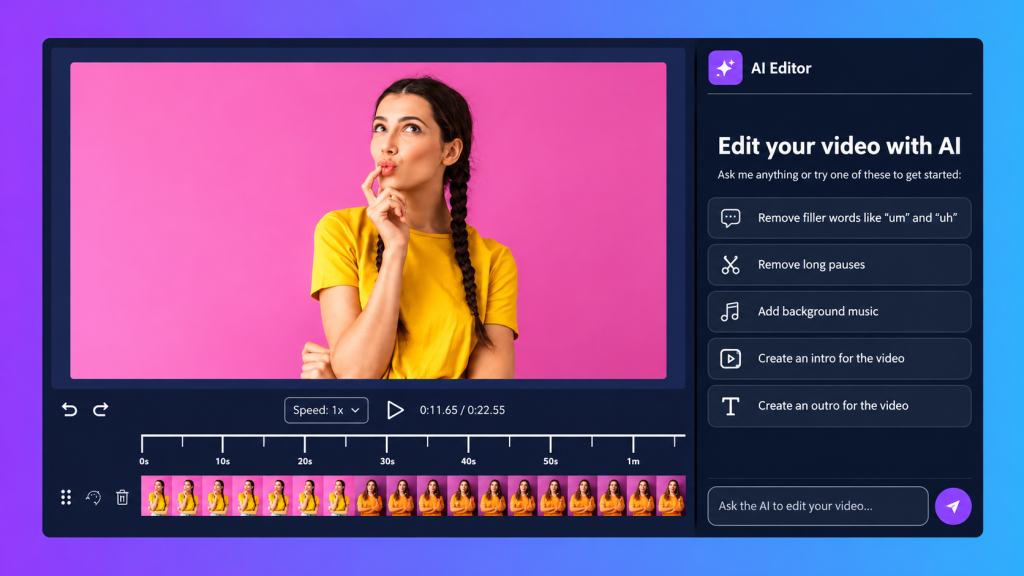Delete the clip with the trash icon
The image size is (1024, 576).
tap(122, 498)
